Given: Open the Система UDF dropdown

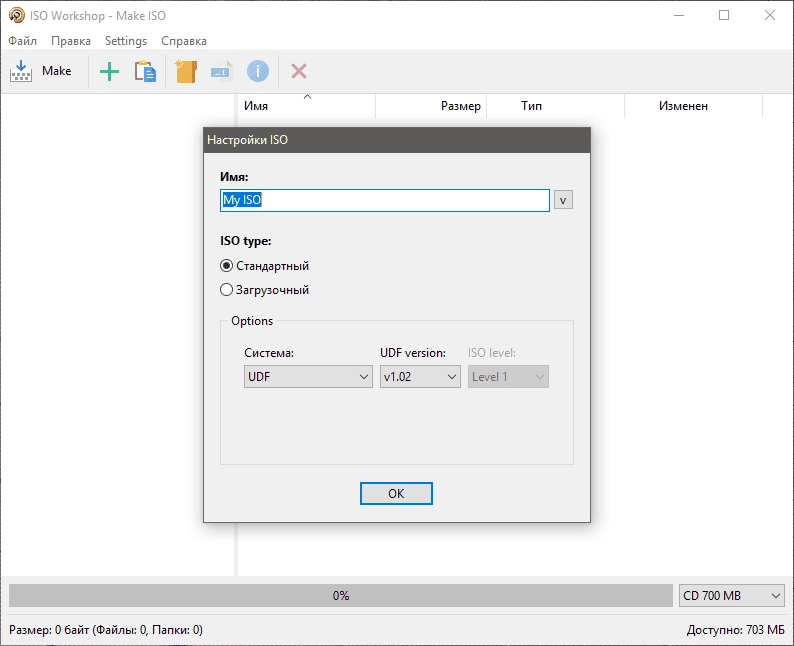Looking at the screenshot, I should 308,377.
